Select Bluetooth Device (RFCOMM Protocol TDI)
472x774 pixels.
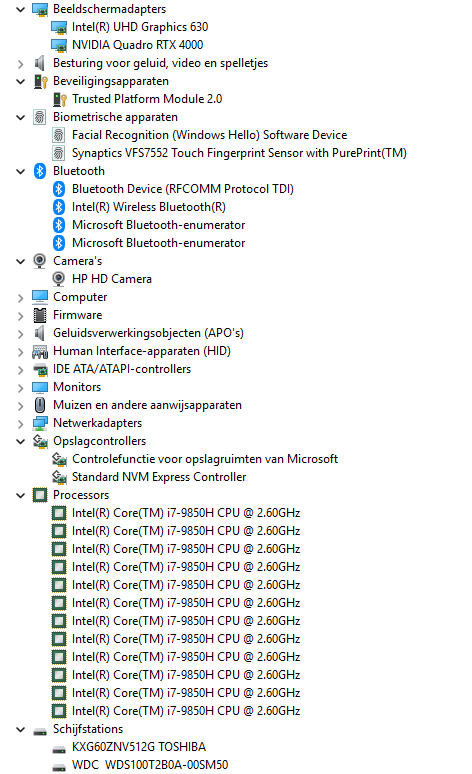183,189
